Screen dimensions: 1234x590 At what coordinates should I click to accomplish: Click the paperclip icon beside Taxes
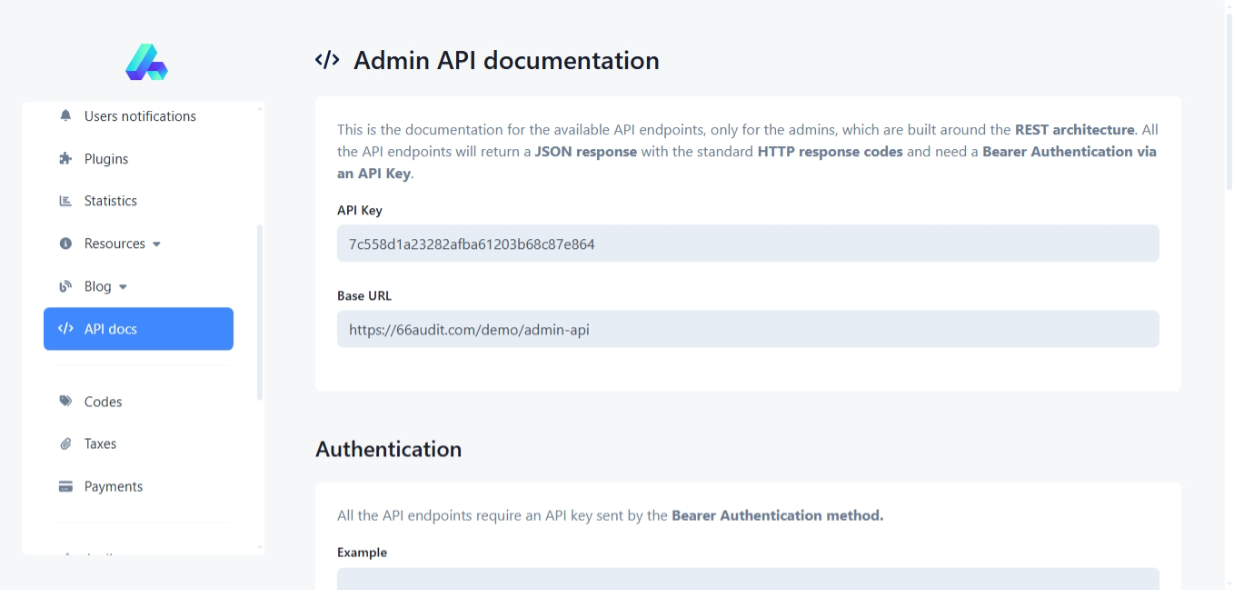click(x=66, y=444)
